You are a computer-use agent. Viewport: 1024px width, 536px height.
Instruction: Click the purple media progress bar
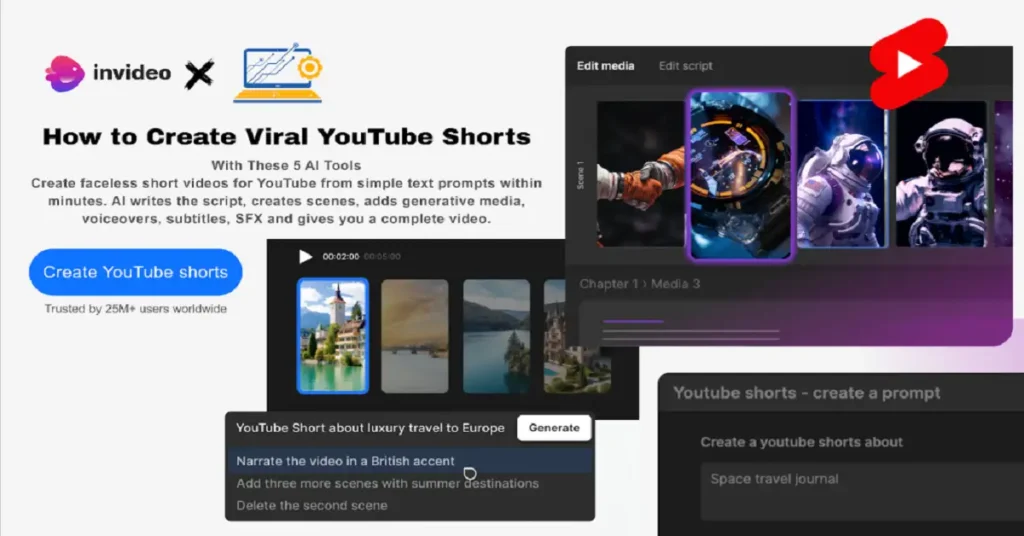tap(632, 321)
